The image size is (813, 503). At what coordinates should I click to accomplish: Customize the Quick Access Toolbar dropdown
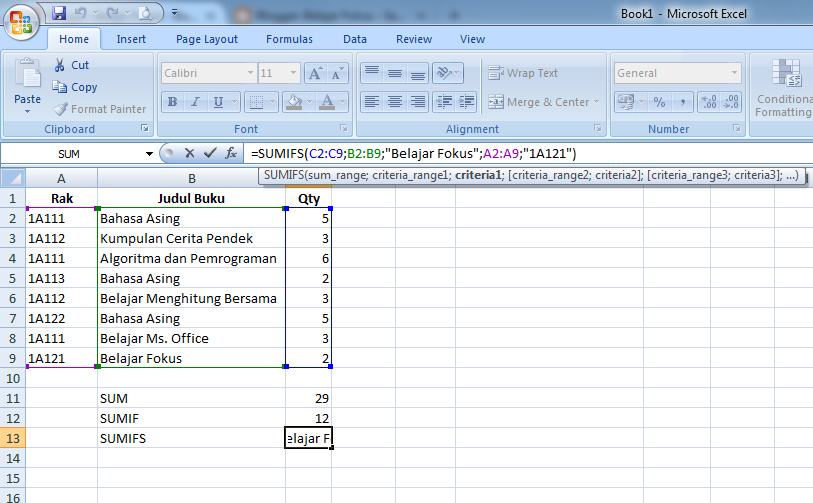point(175,12)
